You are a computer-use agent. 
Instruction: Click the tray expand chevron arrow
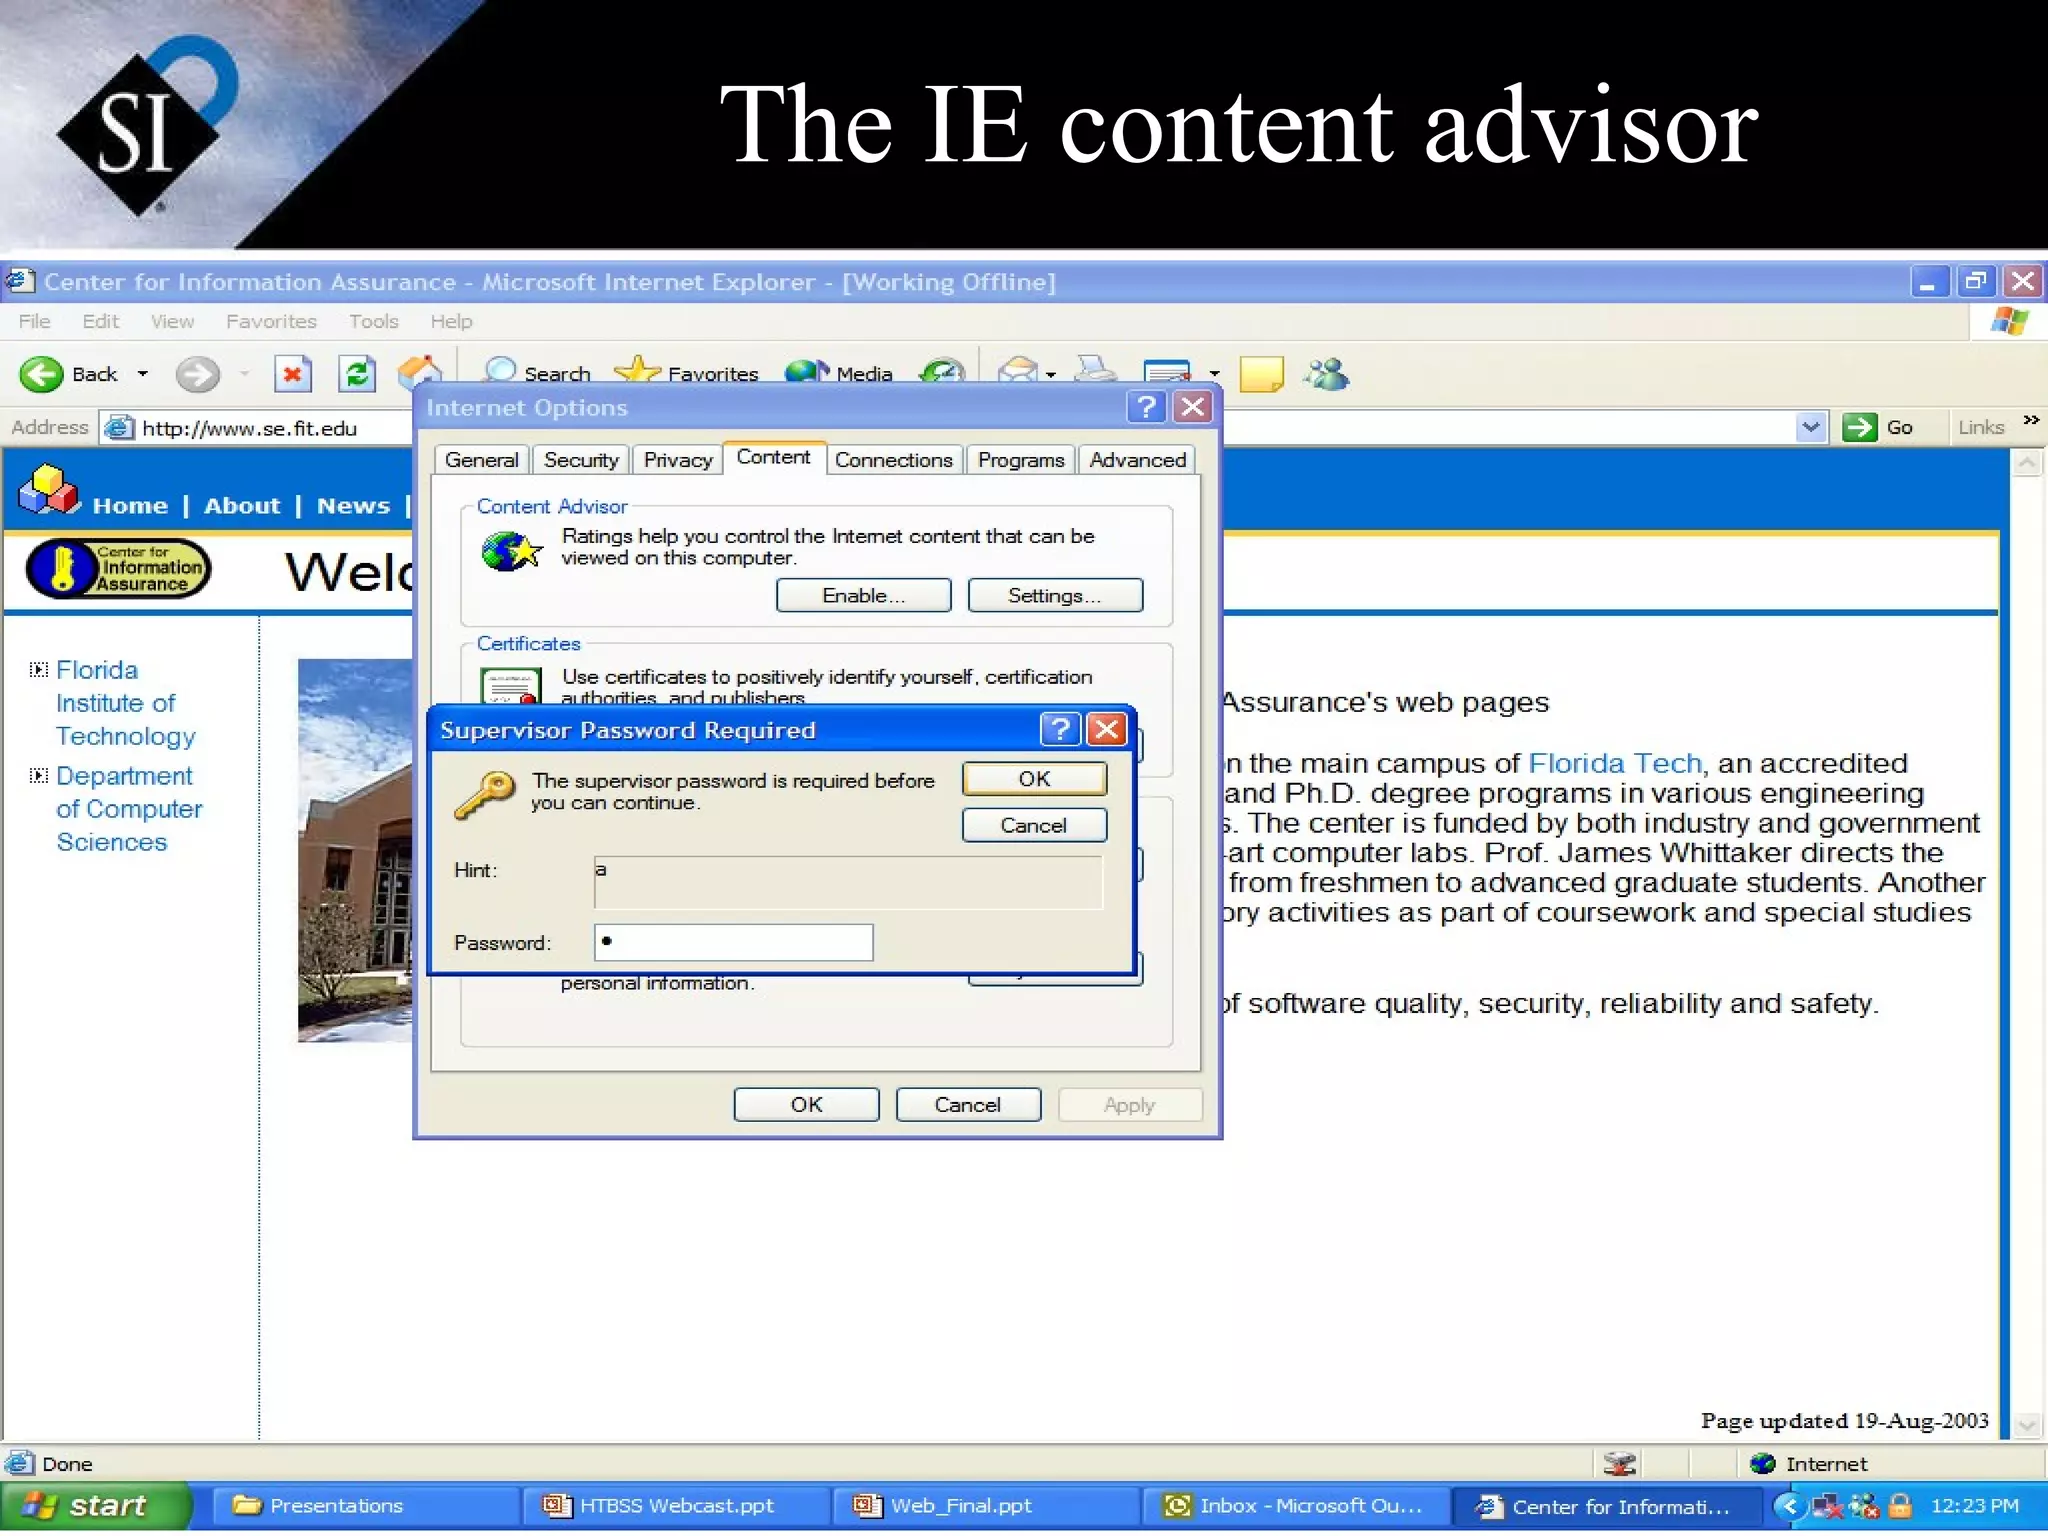[1789, 1506]
